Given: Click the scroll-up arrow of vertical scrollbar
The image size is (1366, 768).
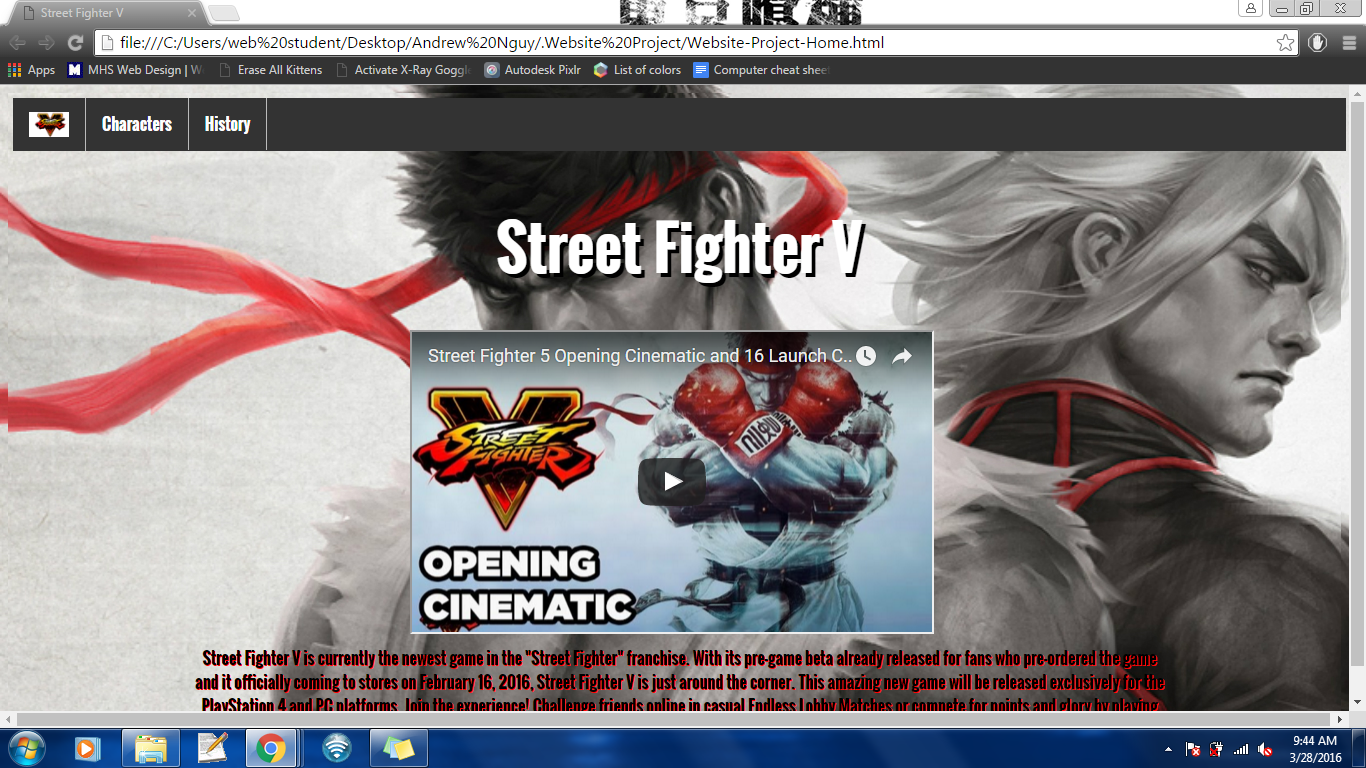Looking at the screenshot, I should (1357, 92).
